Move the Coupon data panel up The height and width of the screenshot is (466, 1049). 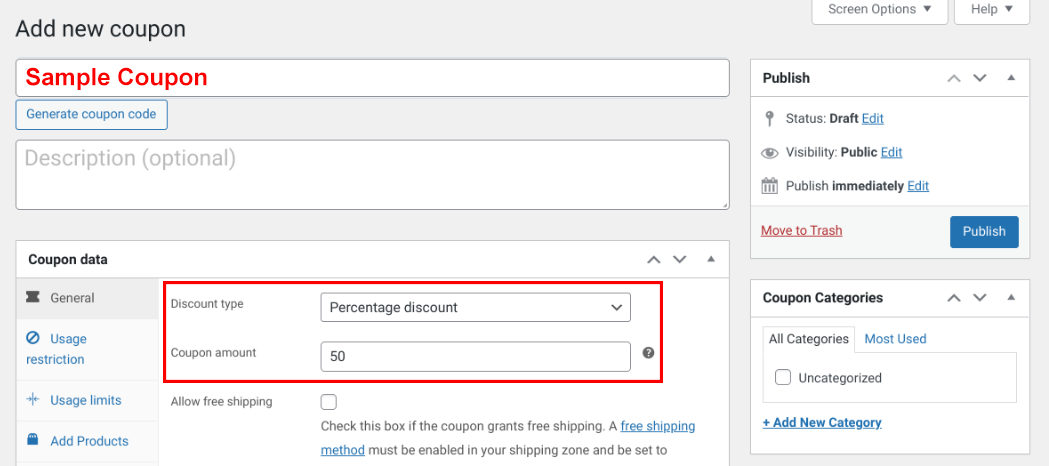654,259
